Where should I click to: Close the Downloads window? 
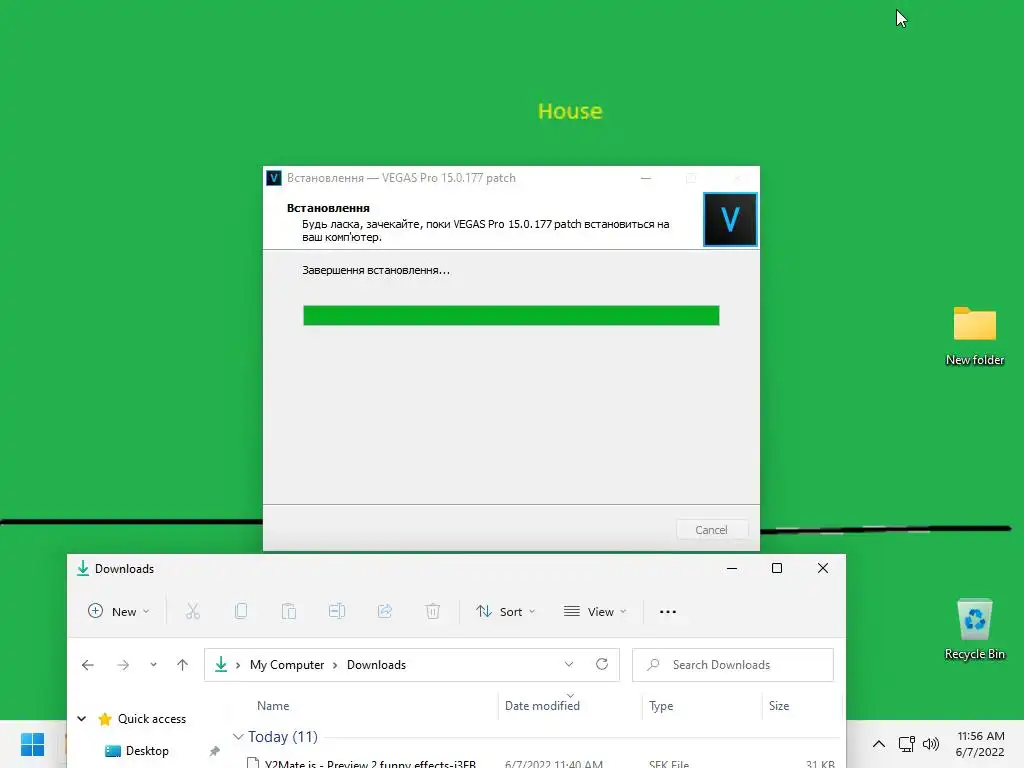pos(823,568)
